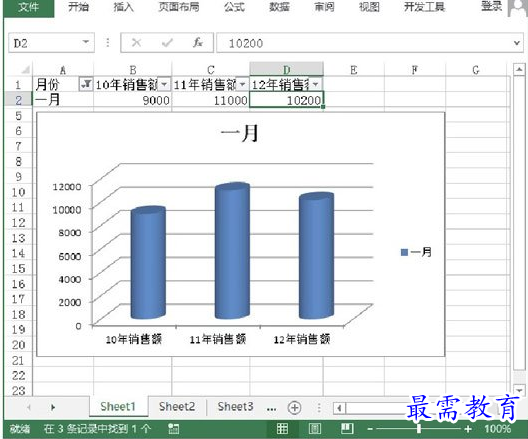Select column A header
The height and width of the screenshot is (439, 528).
click(x=63, y=70)
